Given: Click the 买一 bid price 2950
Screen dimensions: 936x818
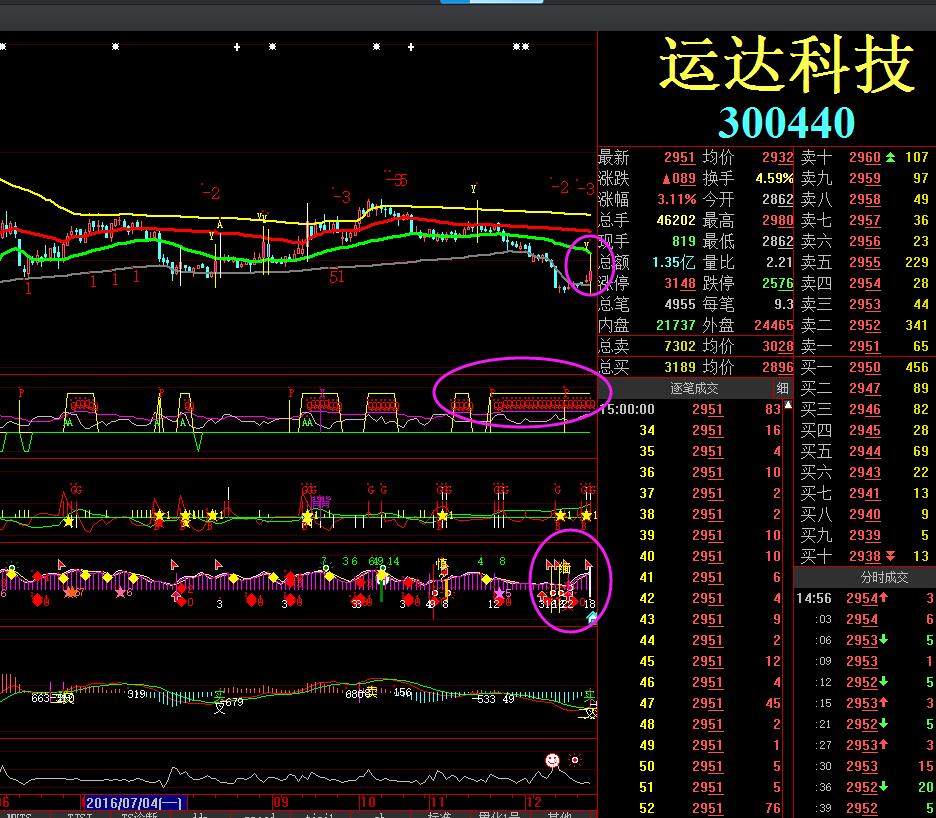Looking at the screenshot, I should pos(865,367).
